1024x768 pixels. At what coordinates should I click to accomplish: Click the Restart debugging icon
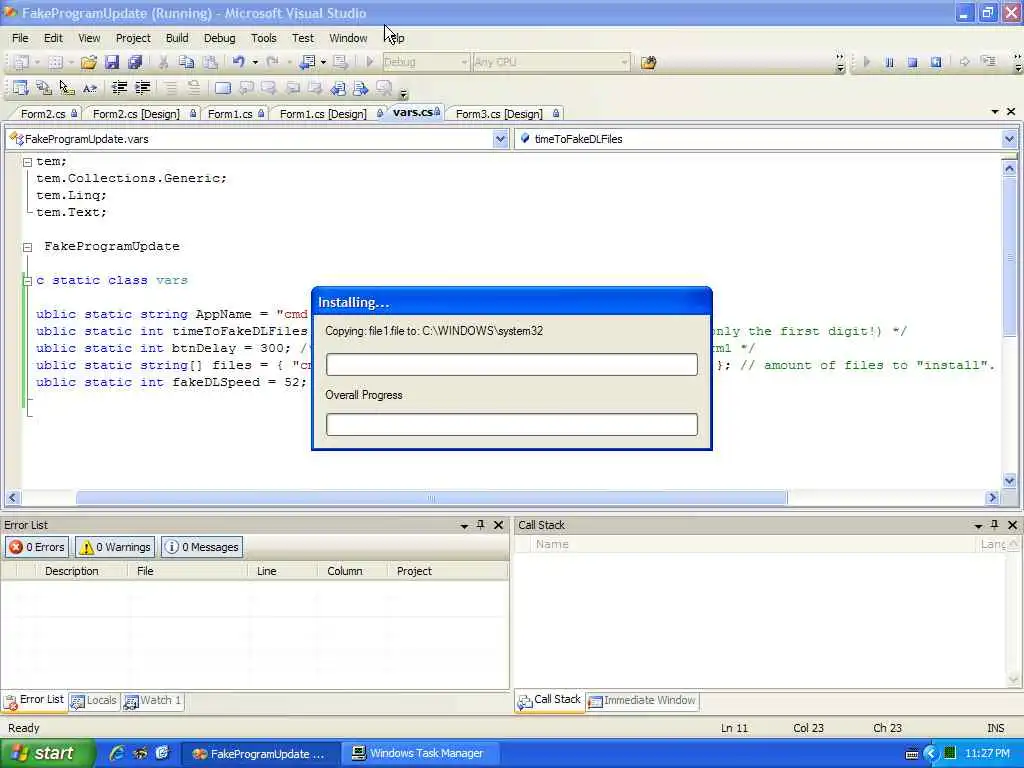tap(936, 63)
